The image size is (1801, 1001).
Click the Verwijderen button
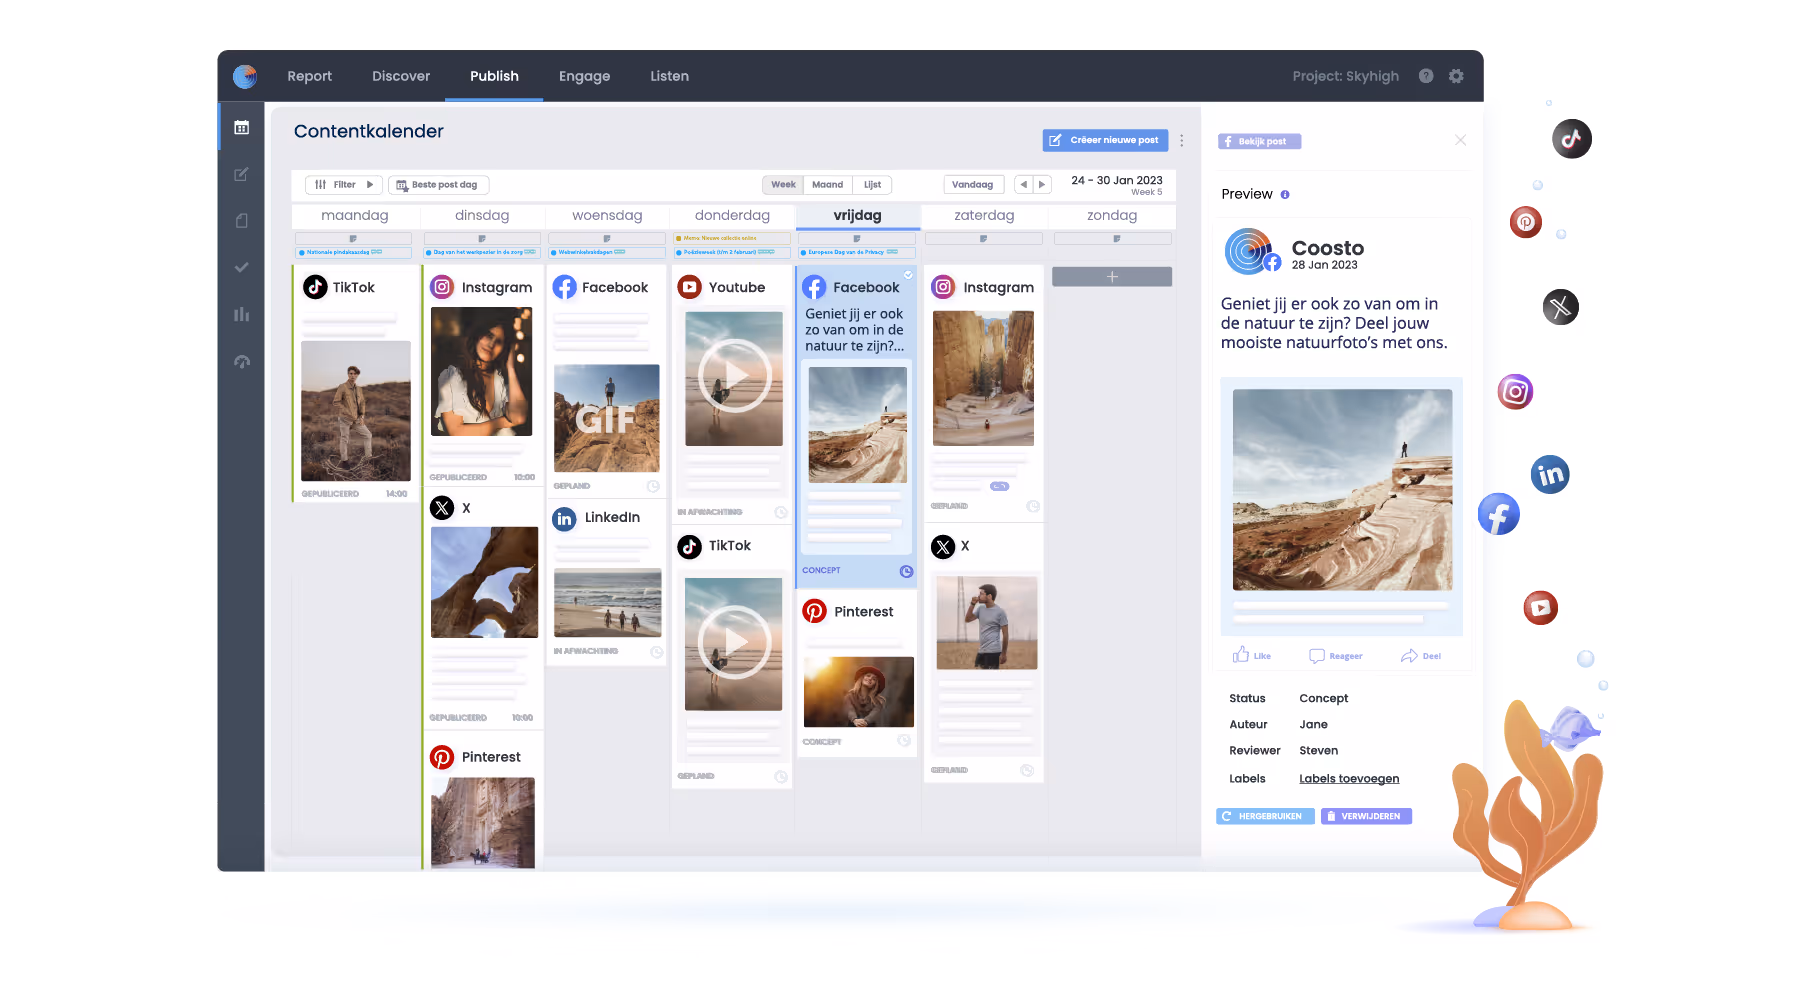click(1366, 816)
